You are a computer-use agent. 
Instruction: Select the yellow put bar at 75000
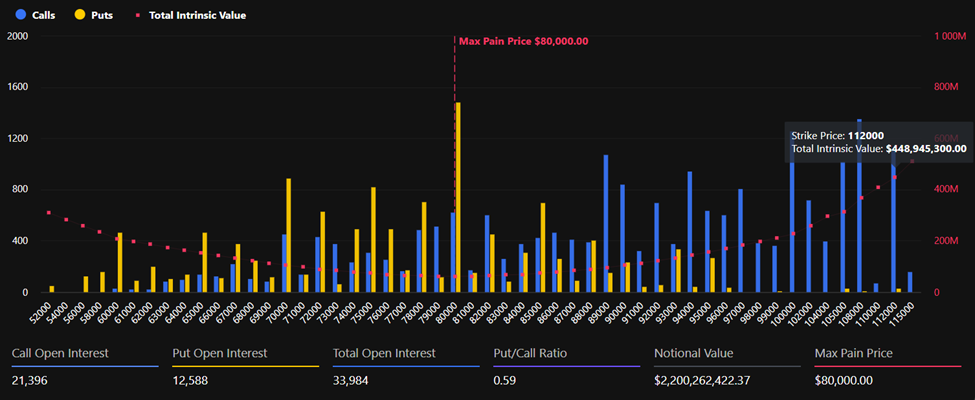pos(373,240)
